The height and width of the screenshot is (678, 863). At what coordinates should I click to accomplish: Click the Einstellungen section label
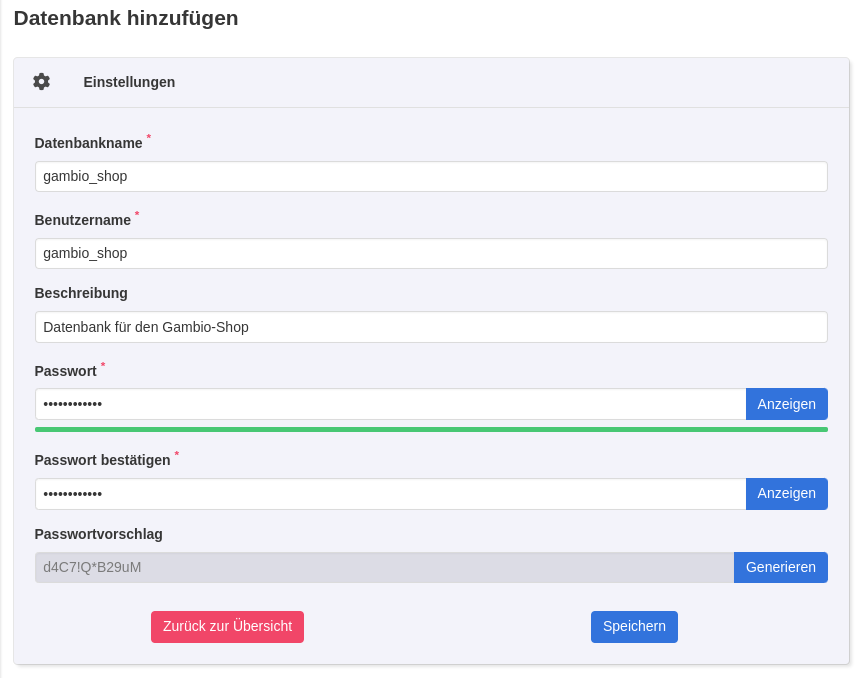(x=129, y=82)
